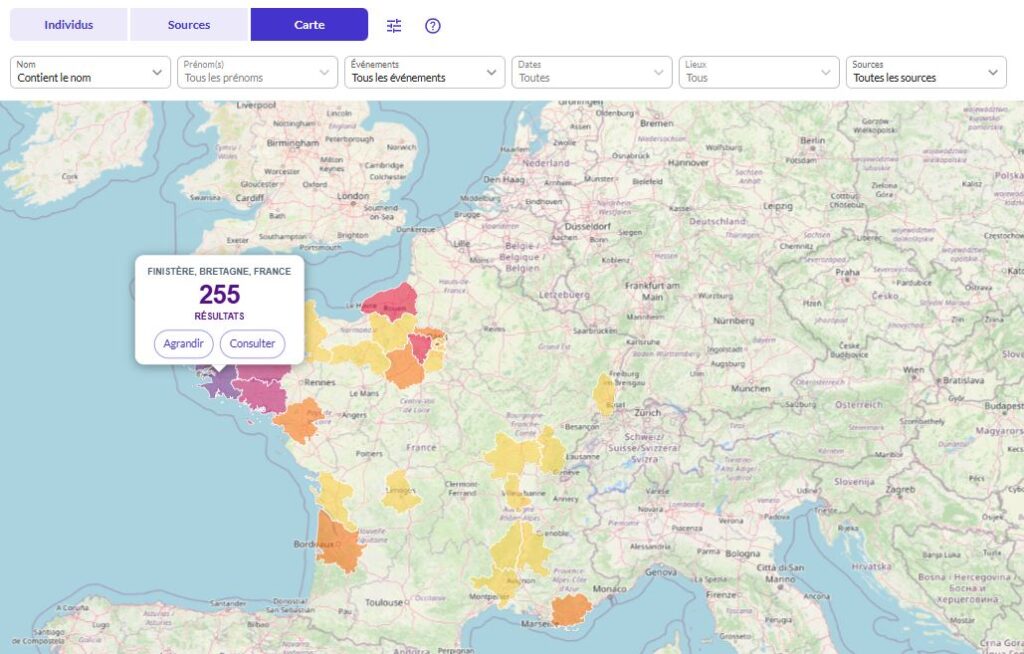
Task: Select the orange region south of Rennes
Action: 298,420
